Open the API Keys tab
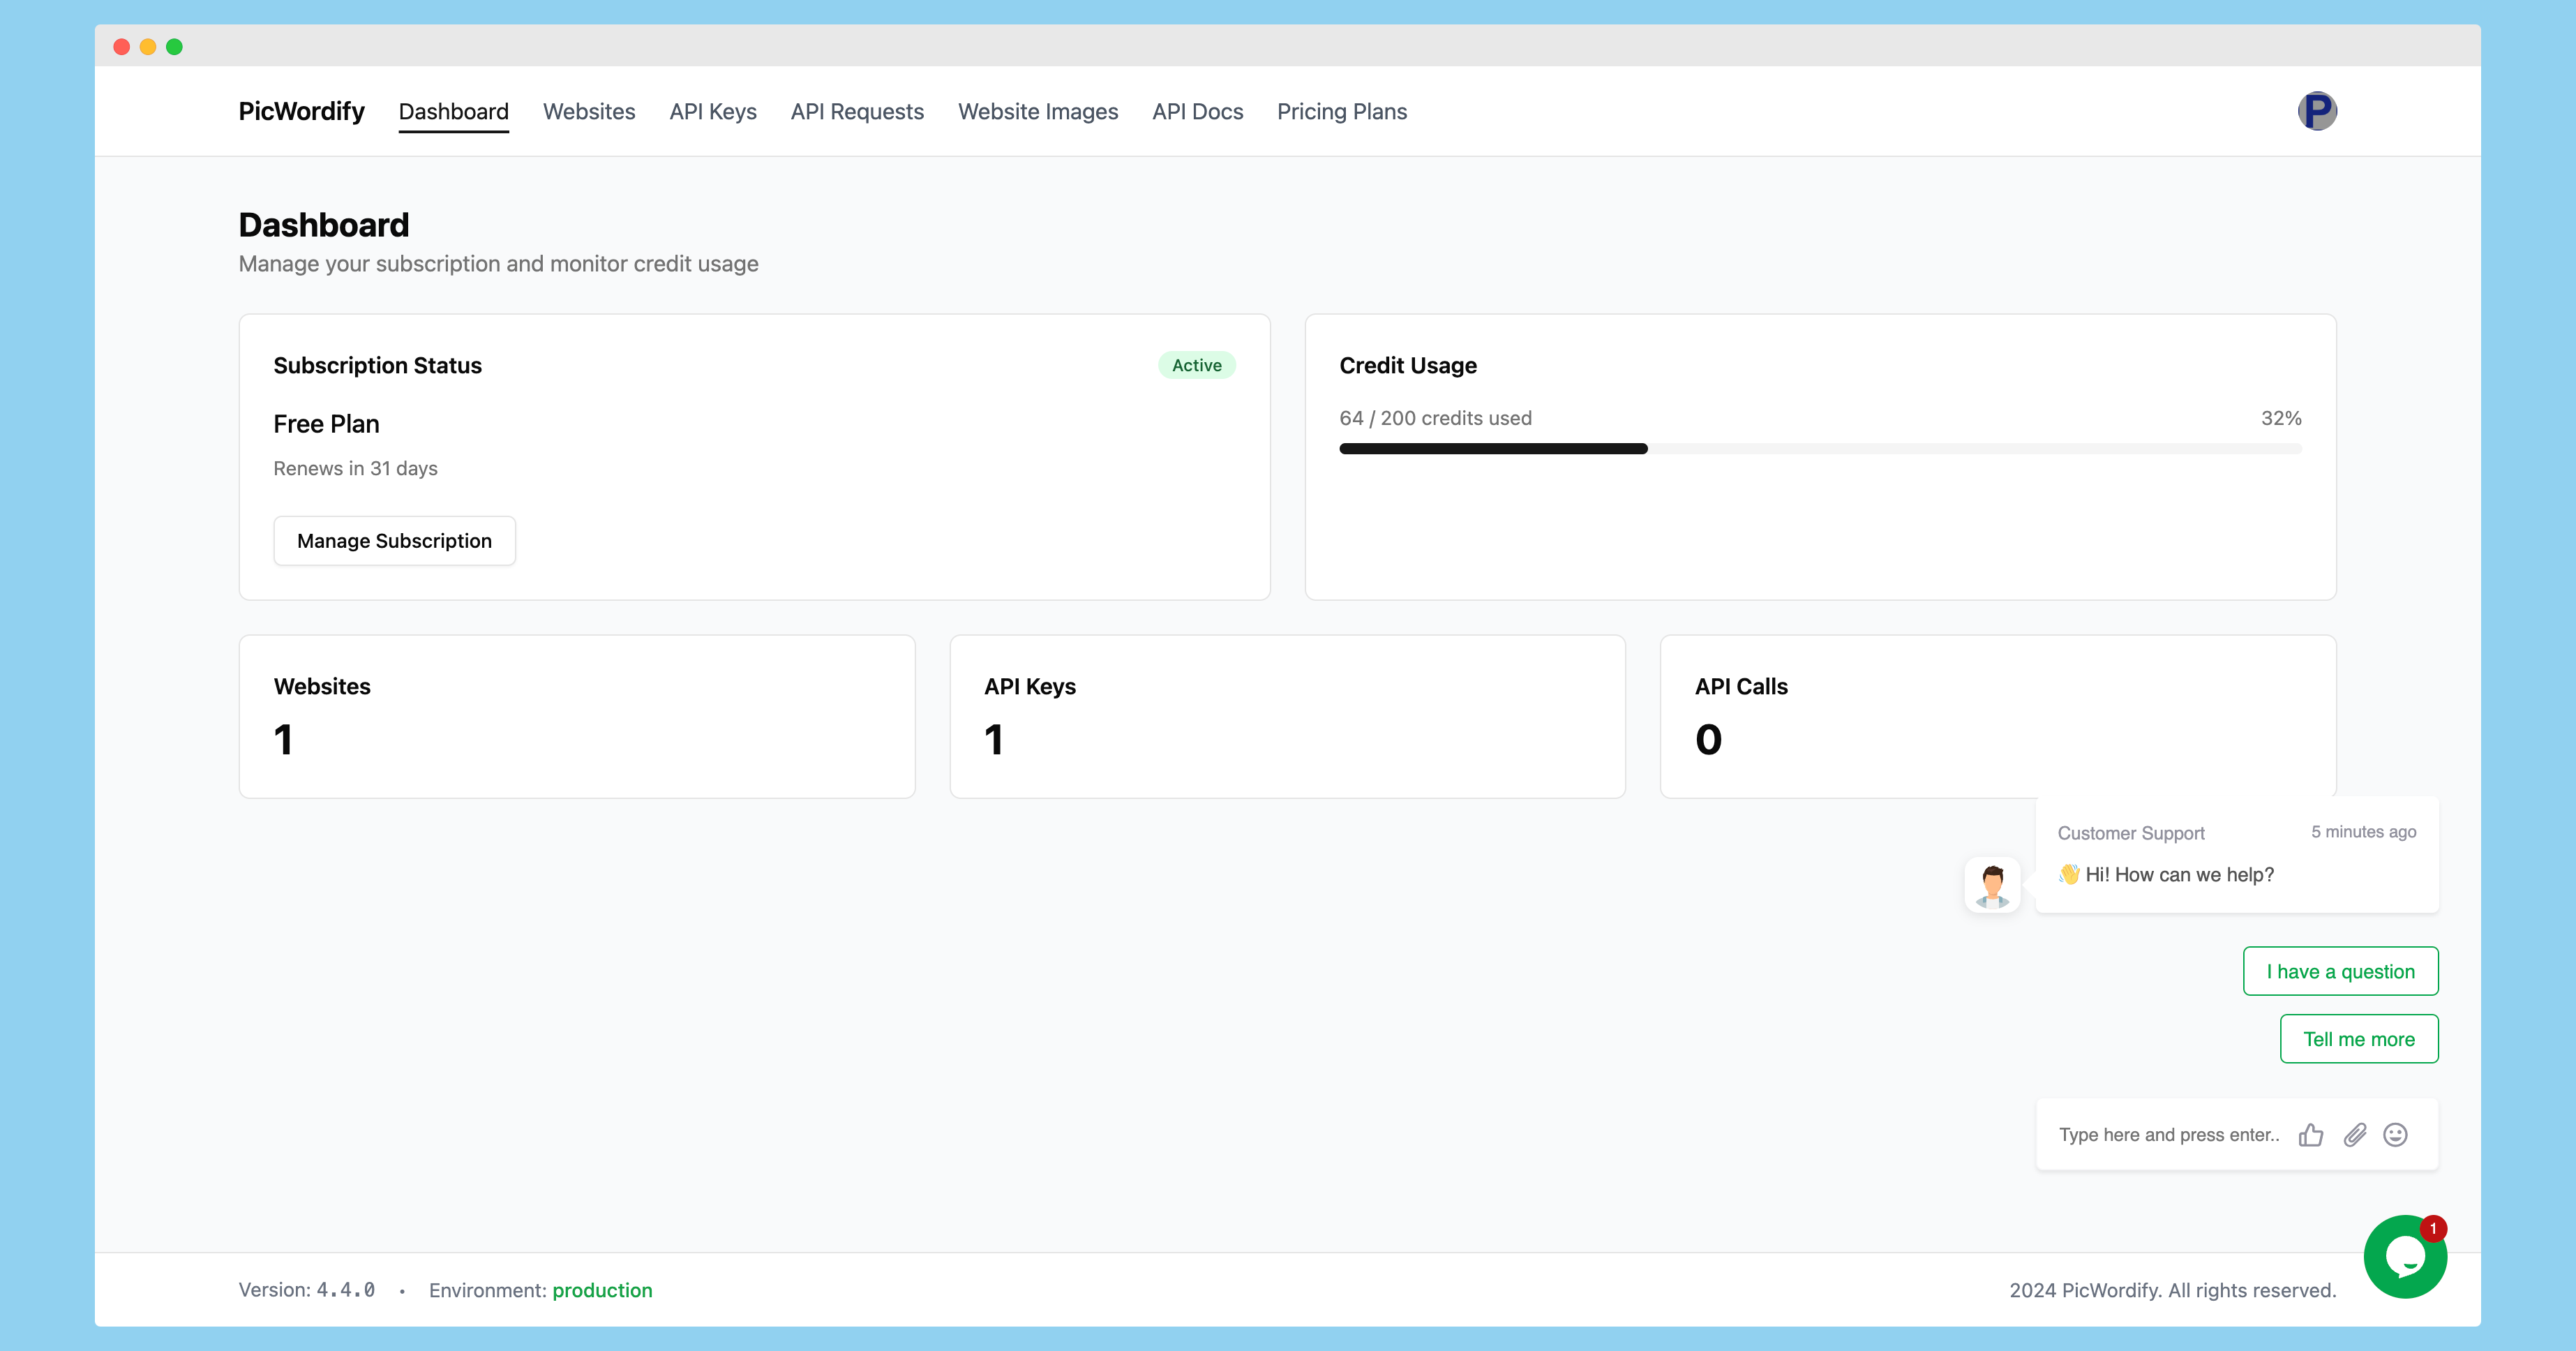The width and height of the screenshot is (2576, 1351). 713,111
